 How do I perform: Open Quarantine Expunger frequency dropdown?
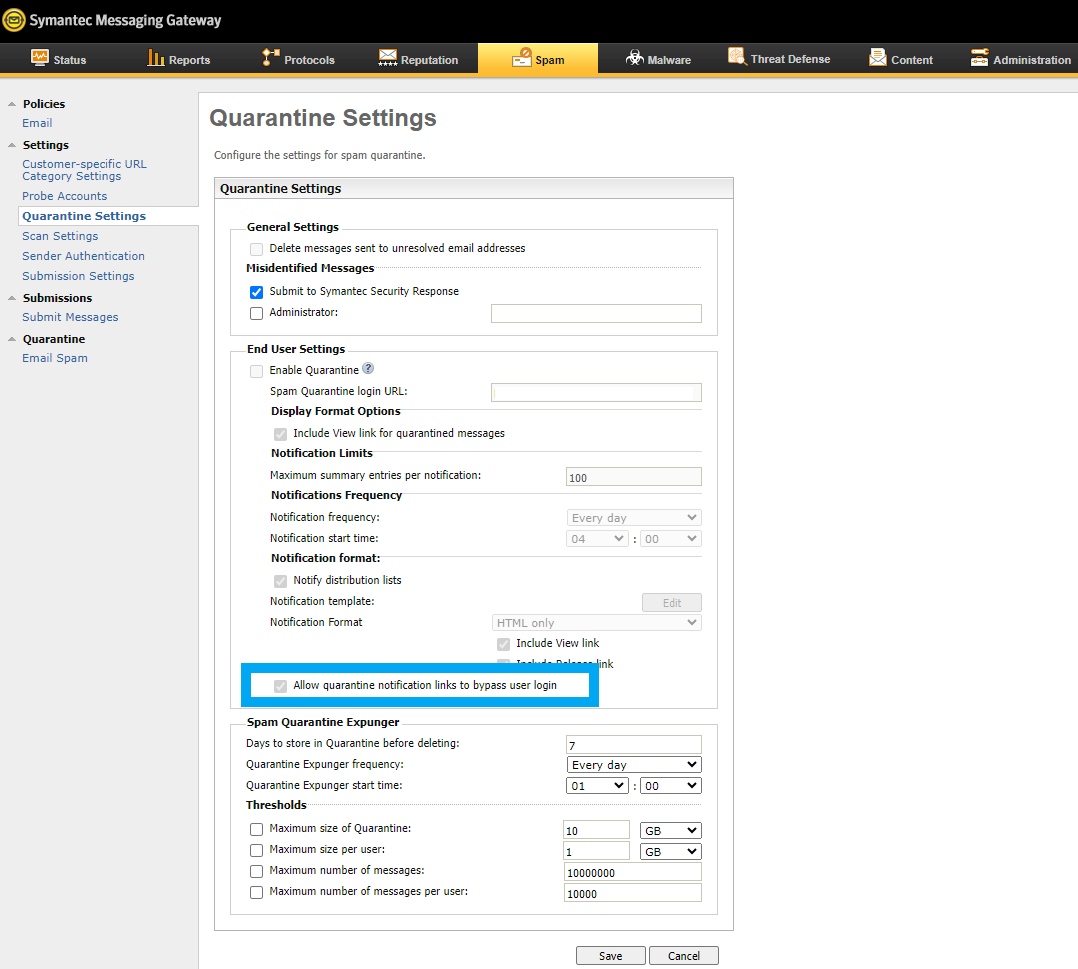[x=633, y=765]
